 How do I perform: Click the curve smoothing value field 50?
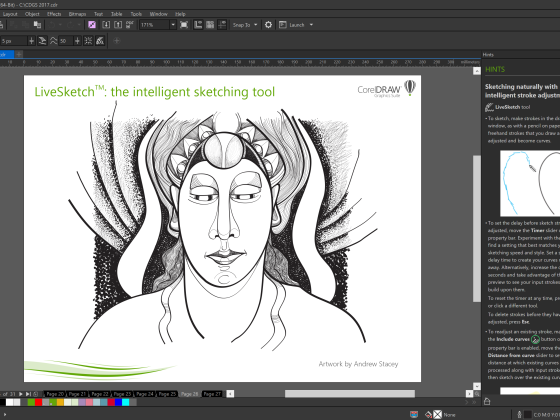pos(66,41)
